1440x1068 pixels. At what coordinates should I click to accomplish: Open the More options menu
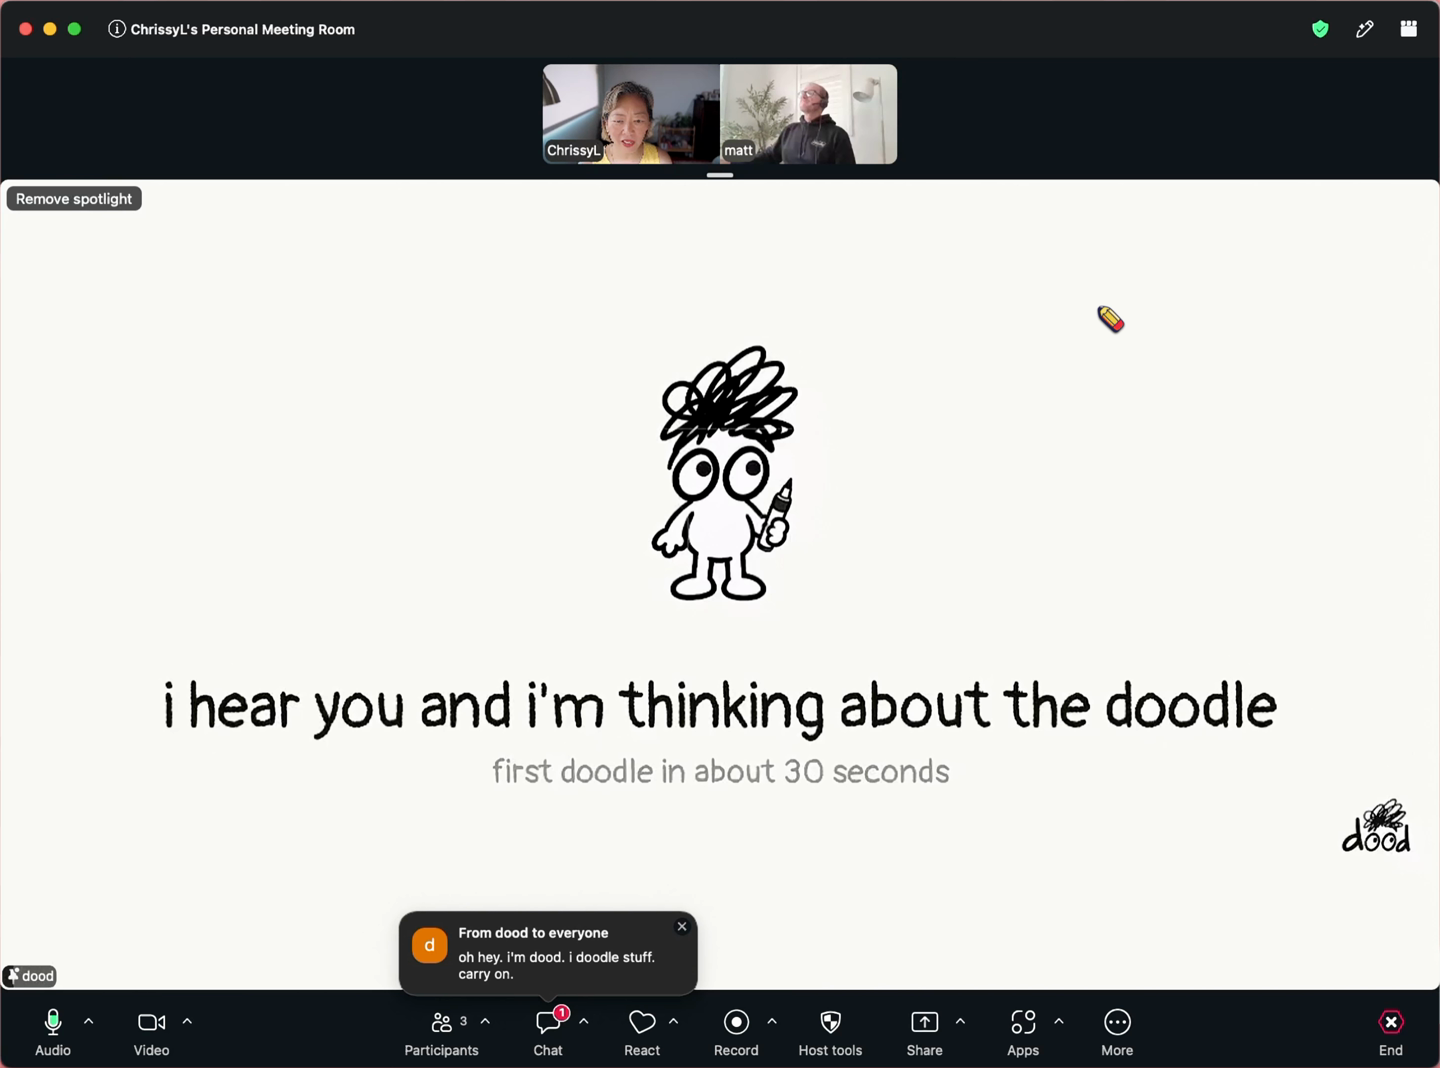1117,1032
